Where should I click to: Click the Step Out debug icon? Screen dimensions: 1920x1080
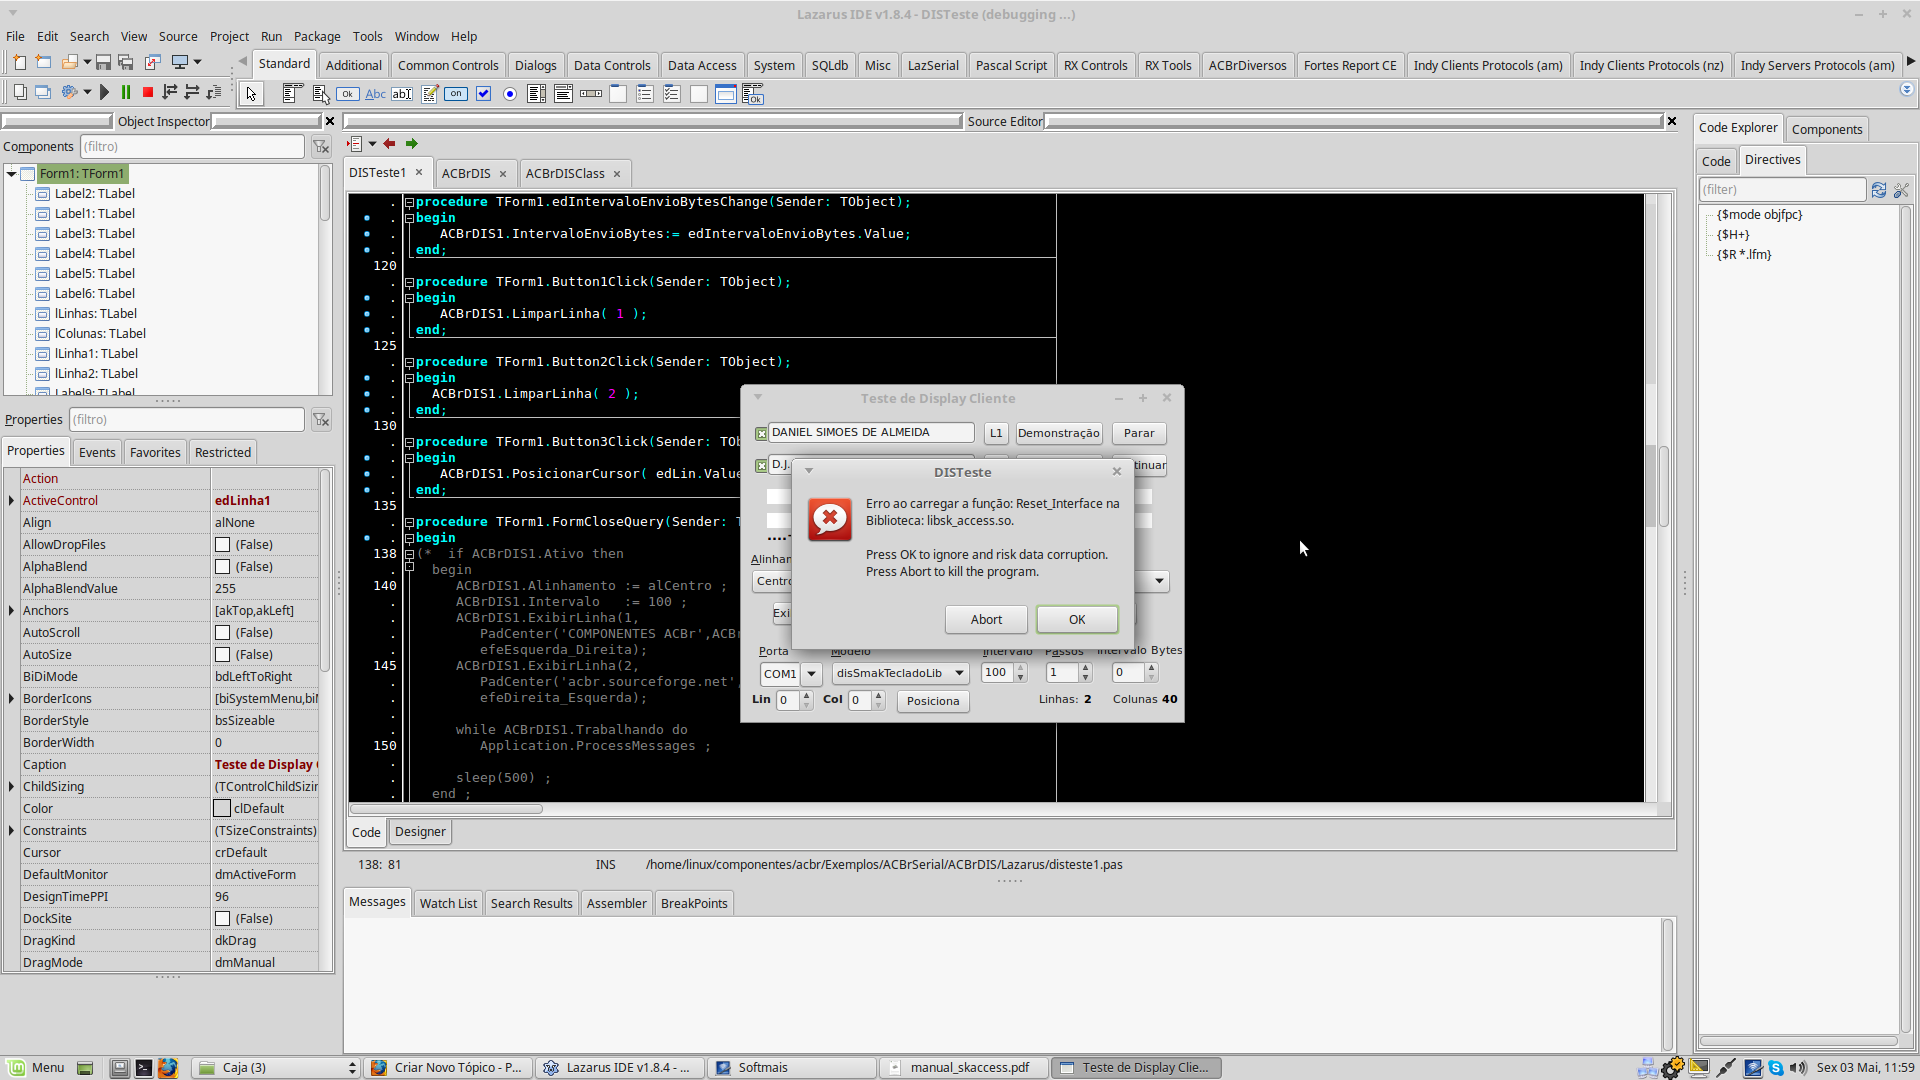[x=214, y=92]
